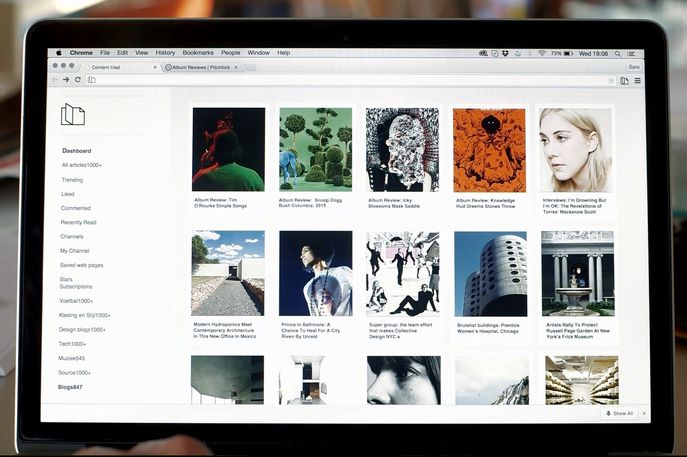Image resolution: width=687 pixels, height=457 pixels.
Task: Click the address bar
Action: (x=340, y=80)
